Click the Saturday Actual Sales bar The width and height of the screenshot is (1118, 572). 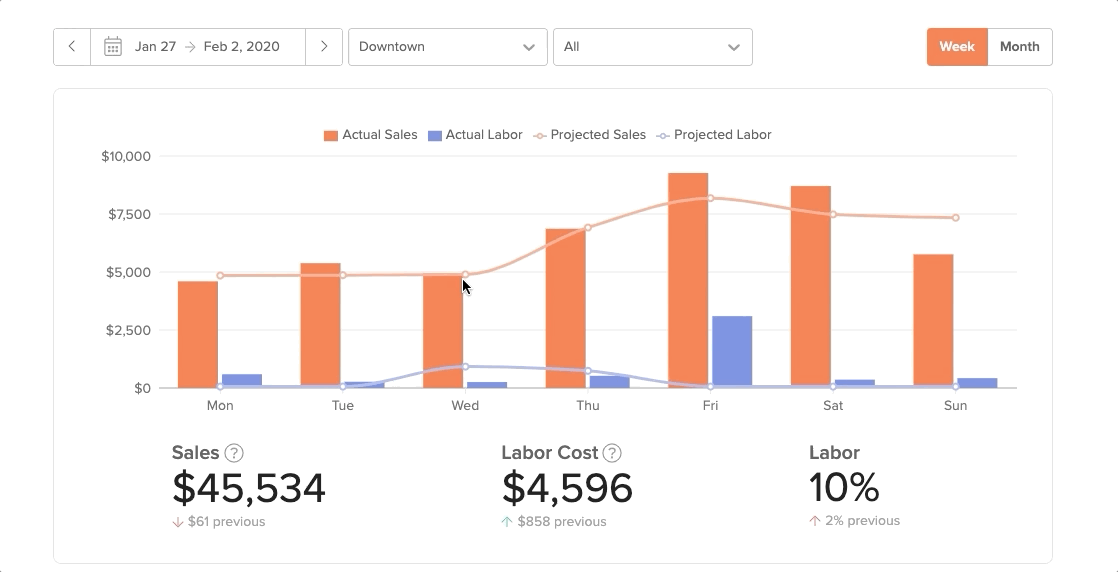coord(810,286)
